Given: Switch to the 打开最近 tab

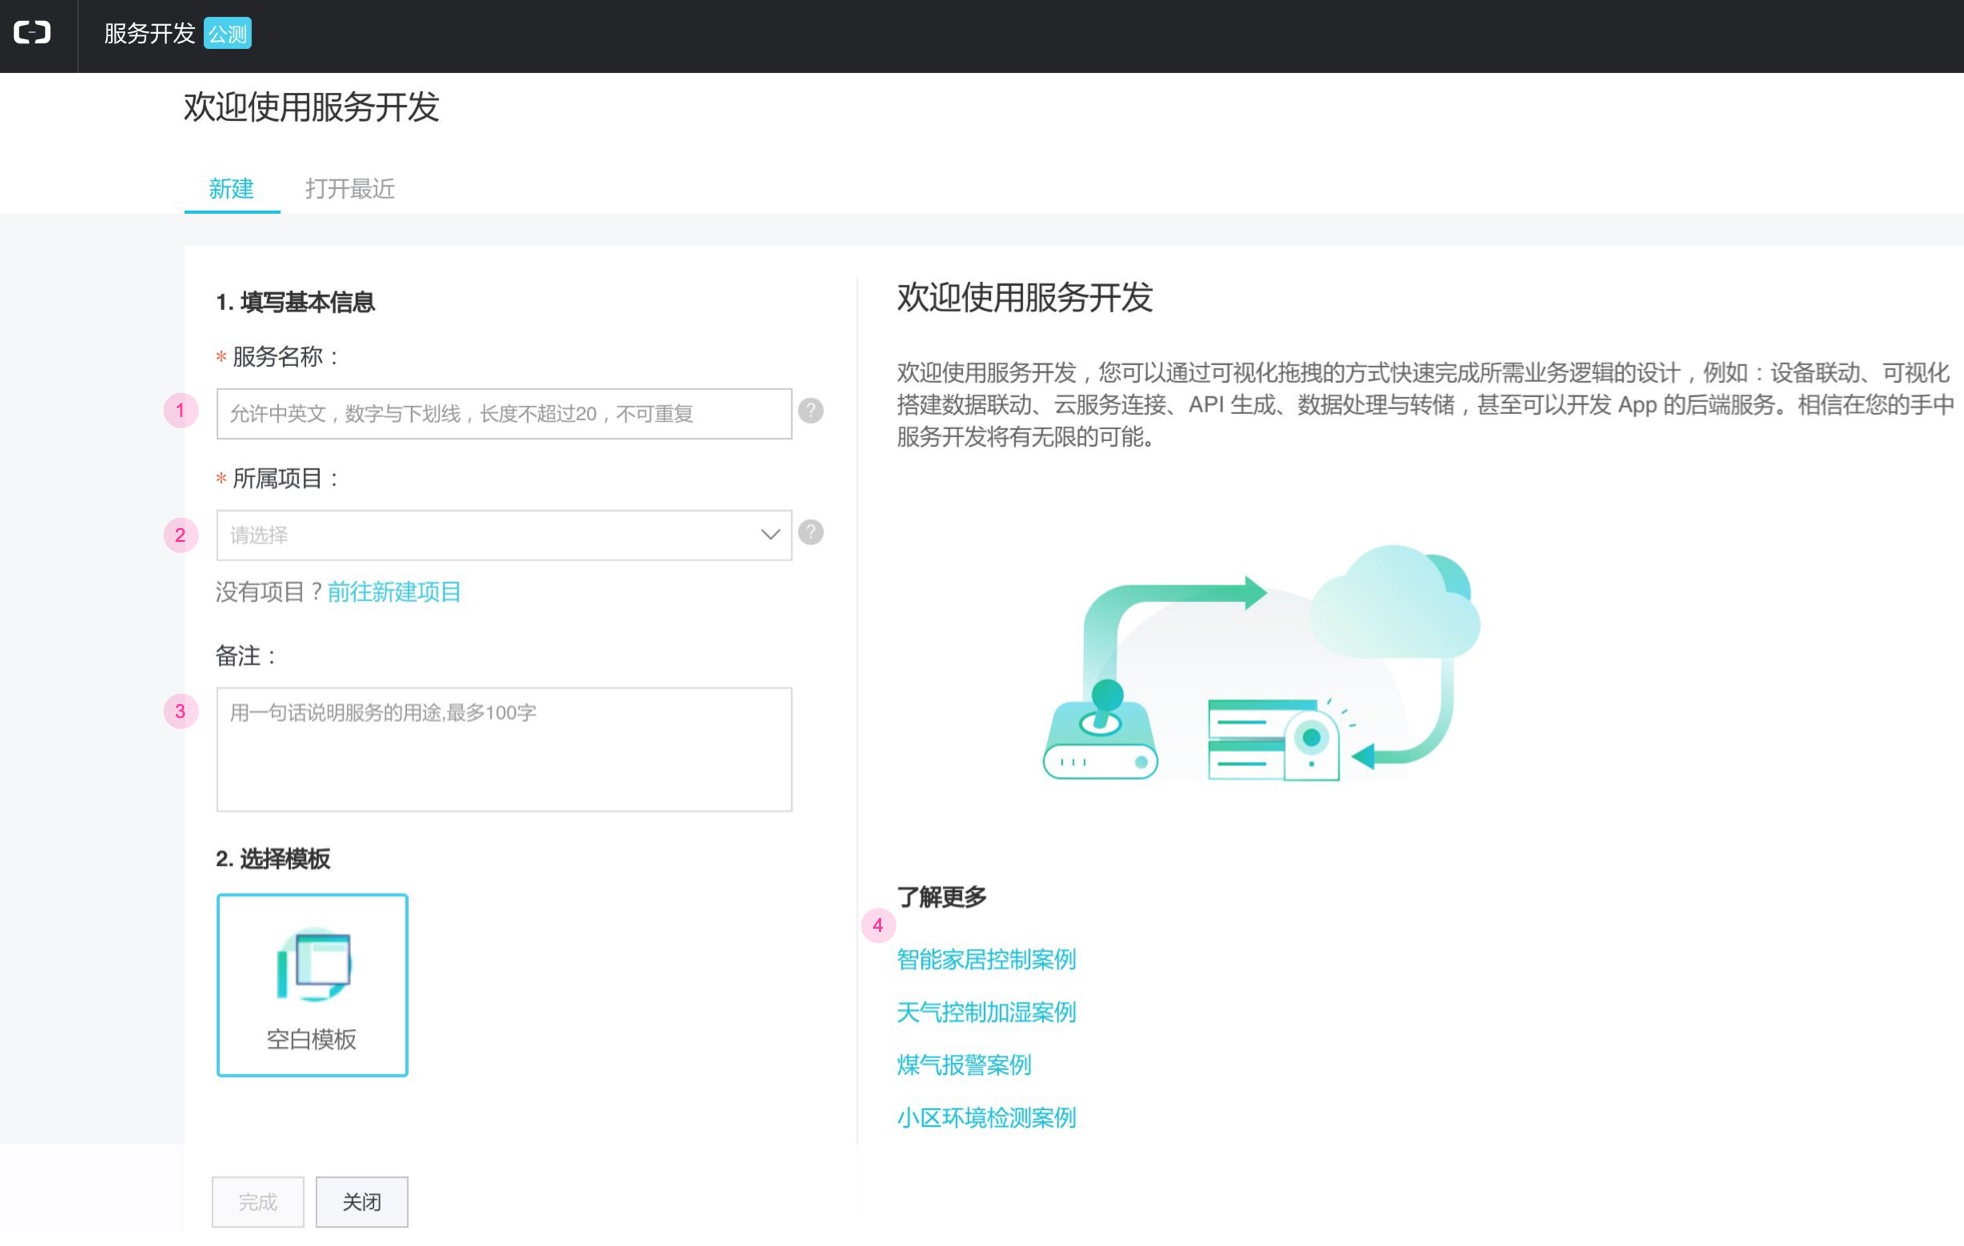Looking at the screenshot, I should pyautogui.click(x=350, y=189).
